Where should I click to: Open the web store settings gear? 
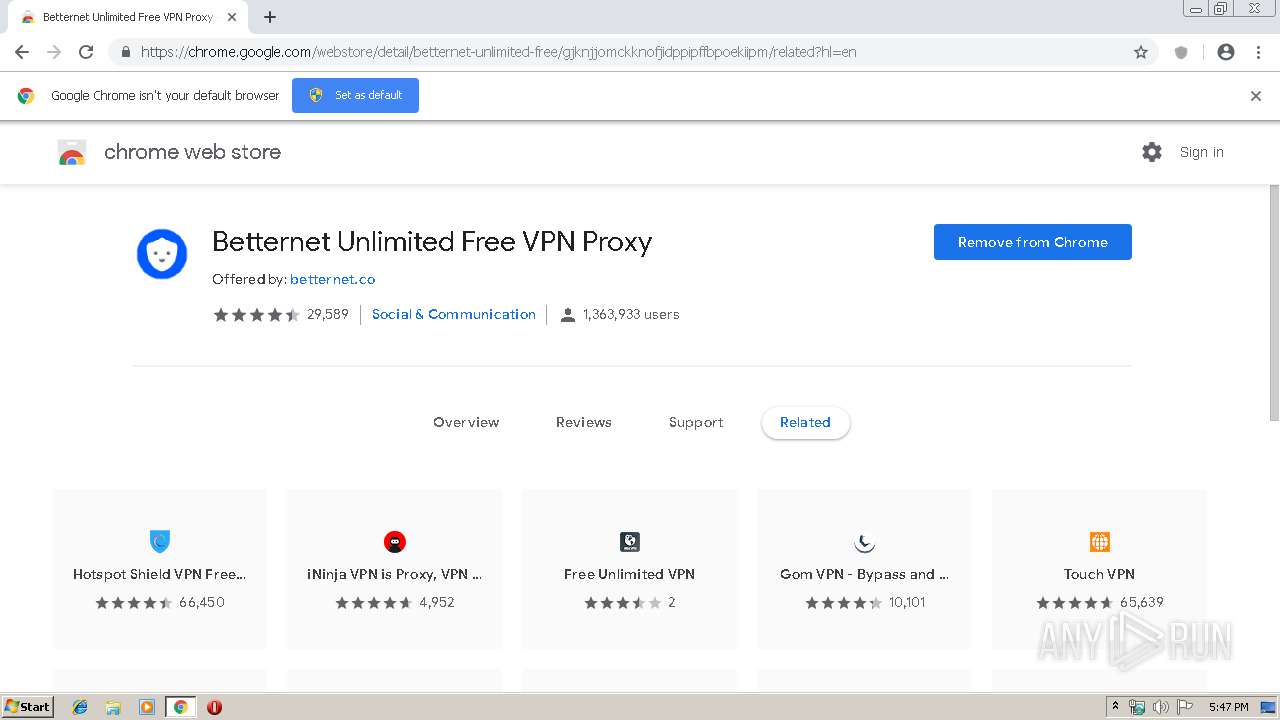[1152, 152]
